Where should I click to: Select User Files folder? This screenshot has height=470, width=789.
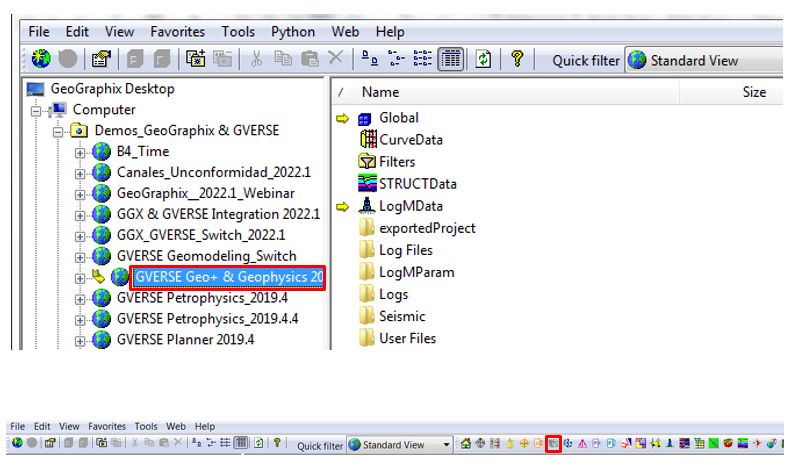[408, 339]
